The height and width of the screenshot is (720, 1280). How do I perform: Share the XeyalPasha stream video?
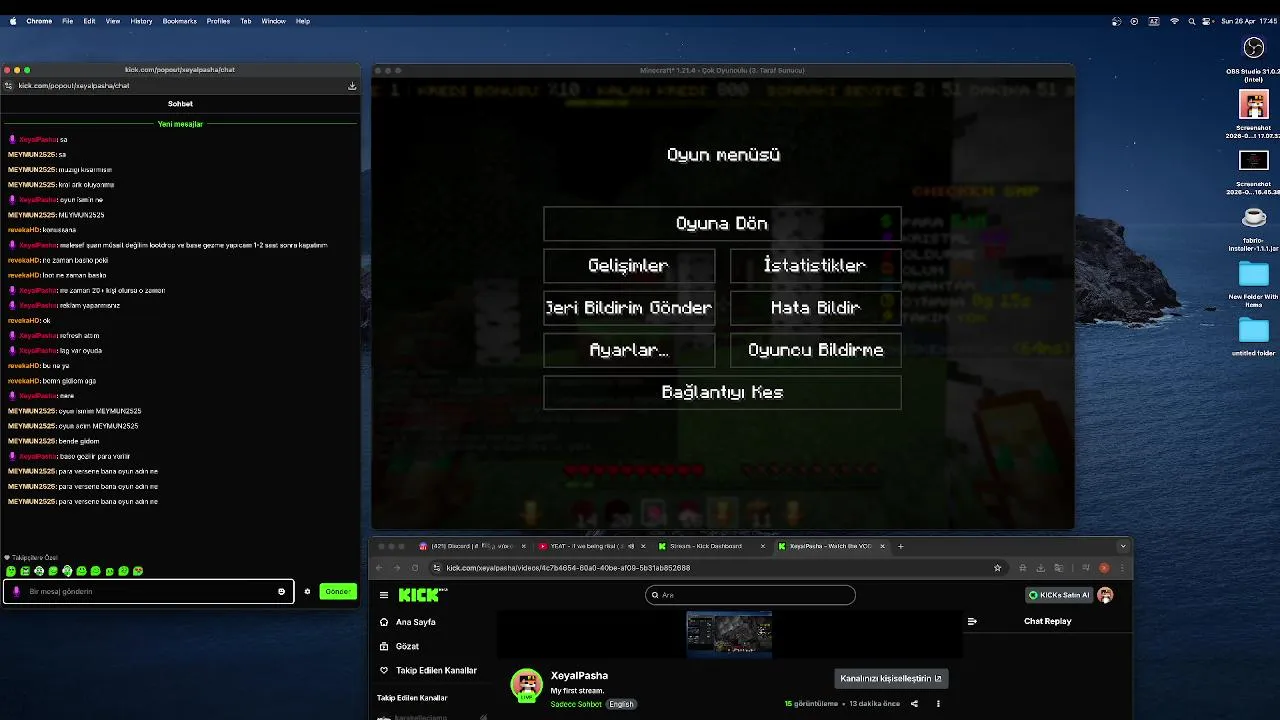pyautogui.click(x=914, y=704)
